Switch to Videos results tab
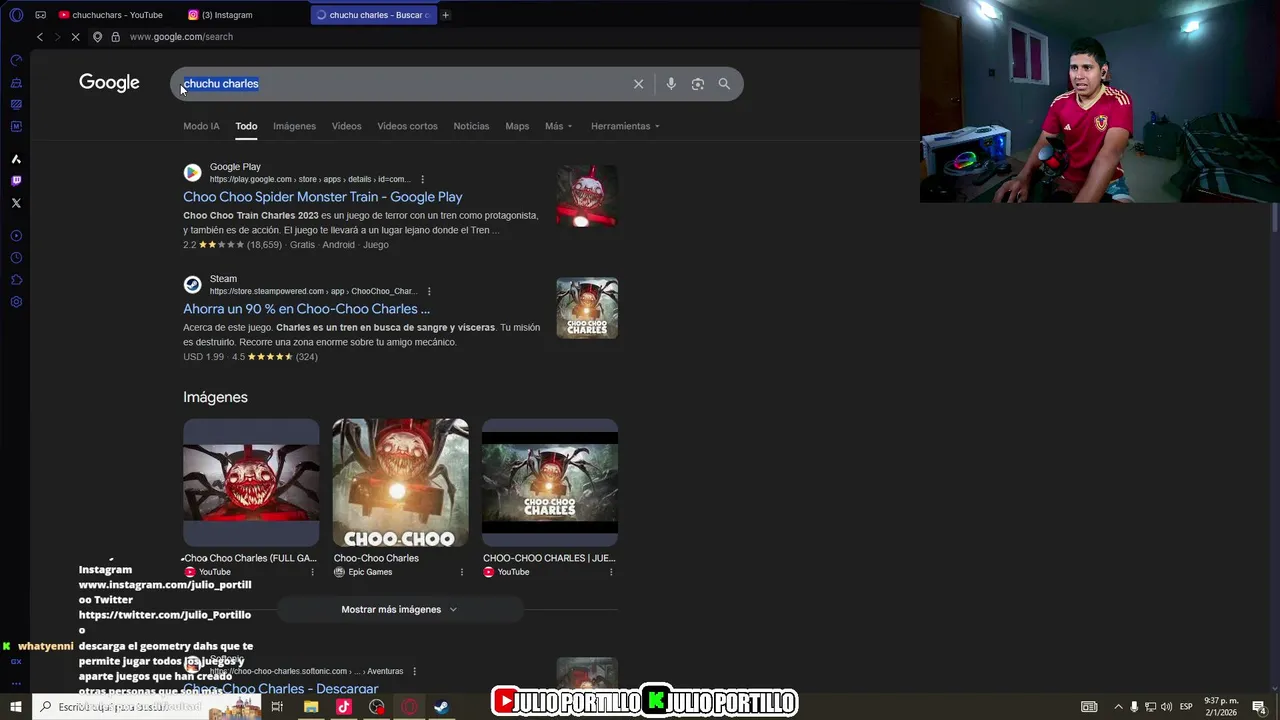Image resolution: width=1280 pixels, height=720 pixels. click(x=346, y=126)
